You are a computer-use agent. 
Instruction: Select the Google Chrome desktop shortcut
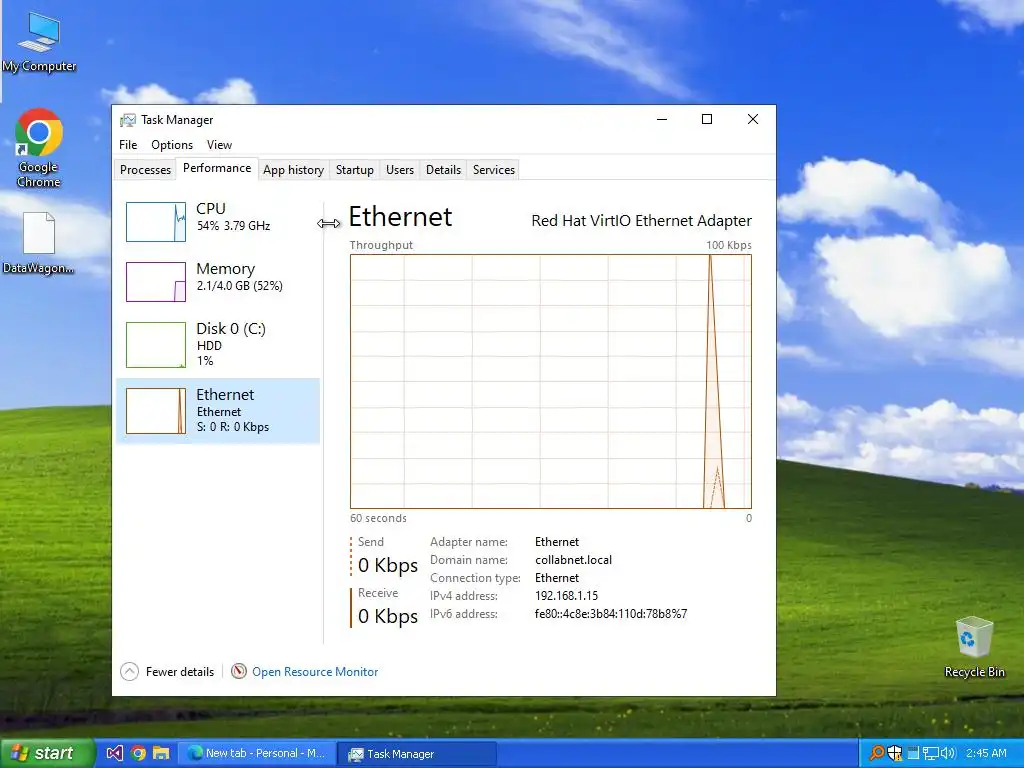click(39, 149)
